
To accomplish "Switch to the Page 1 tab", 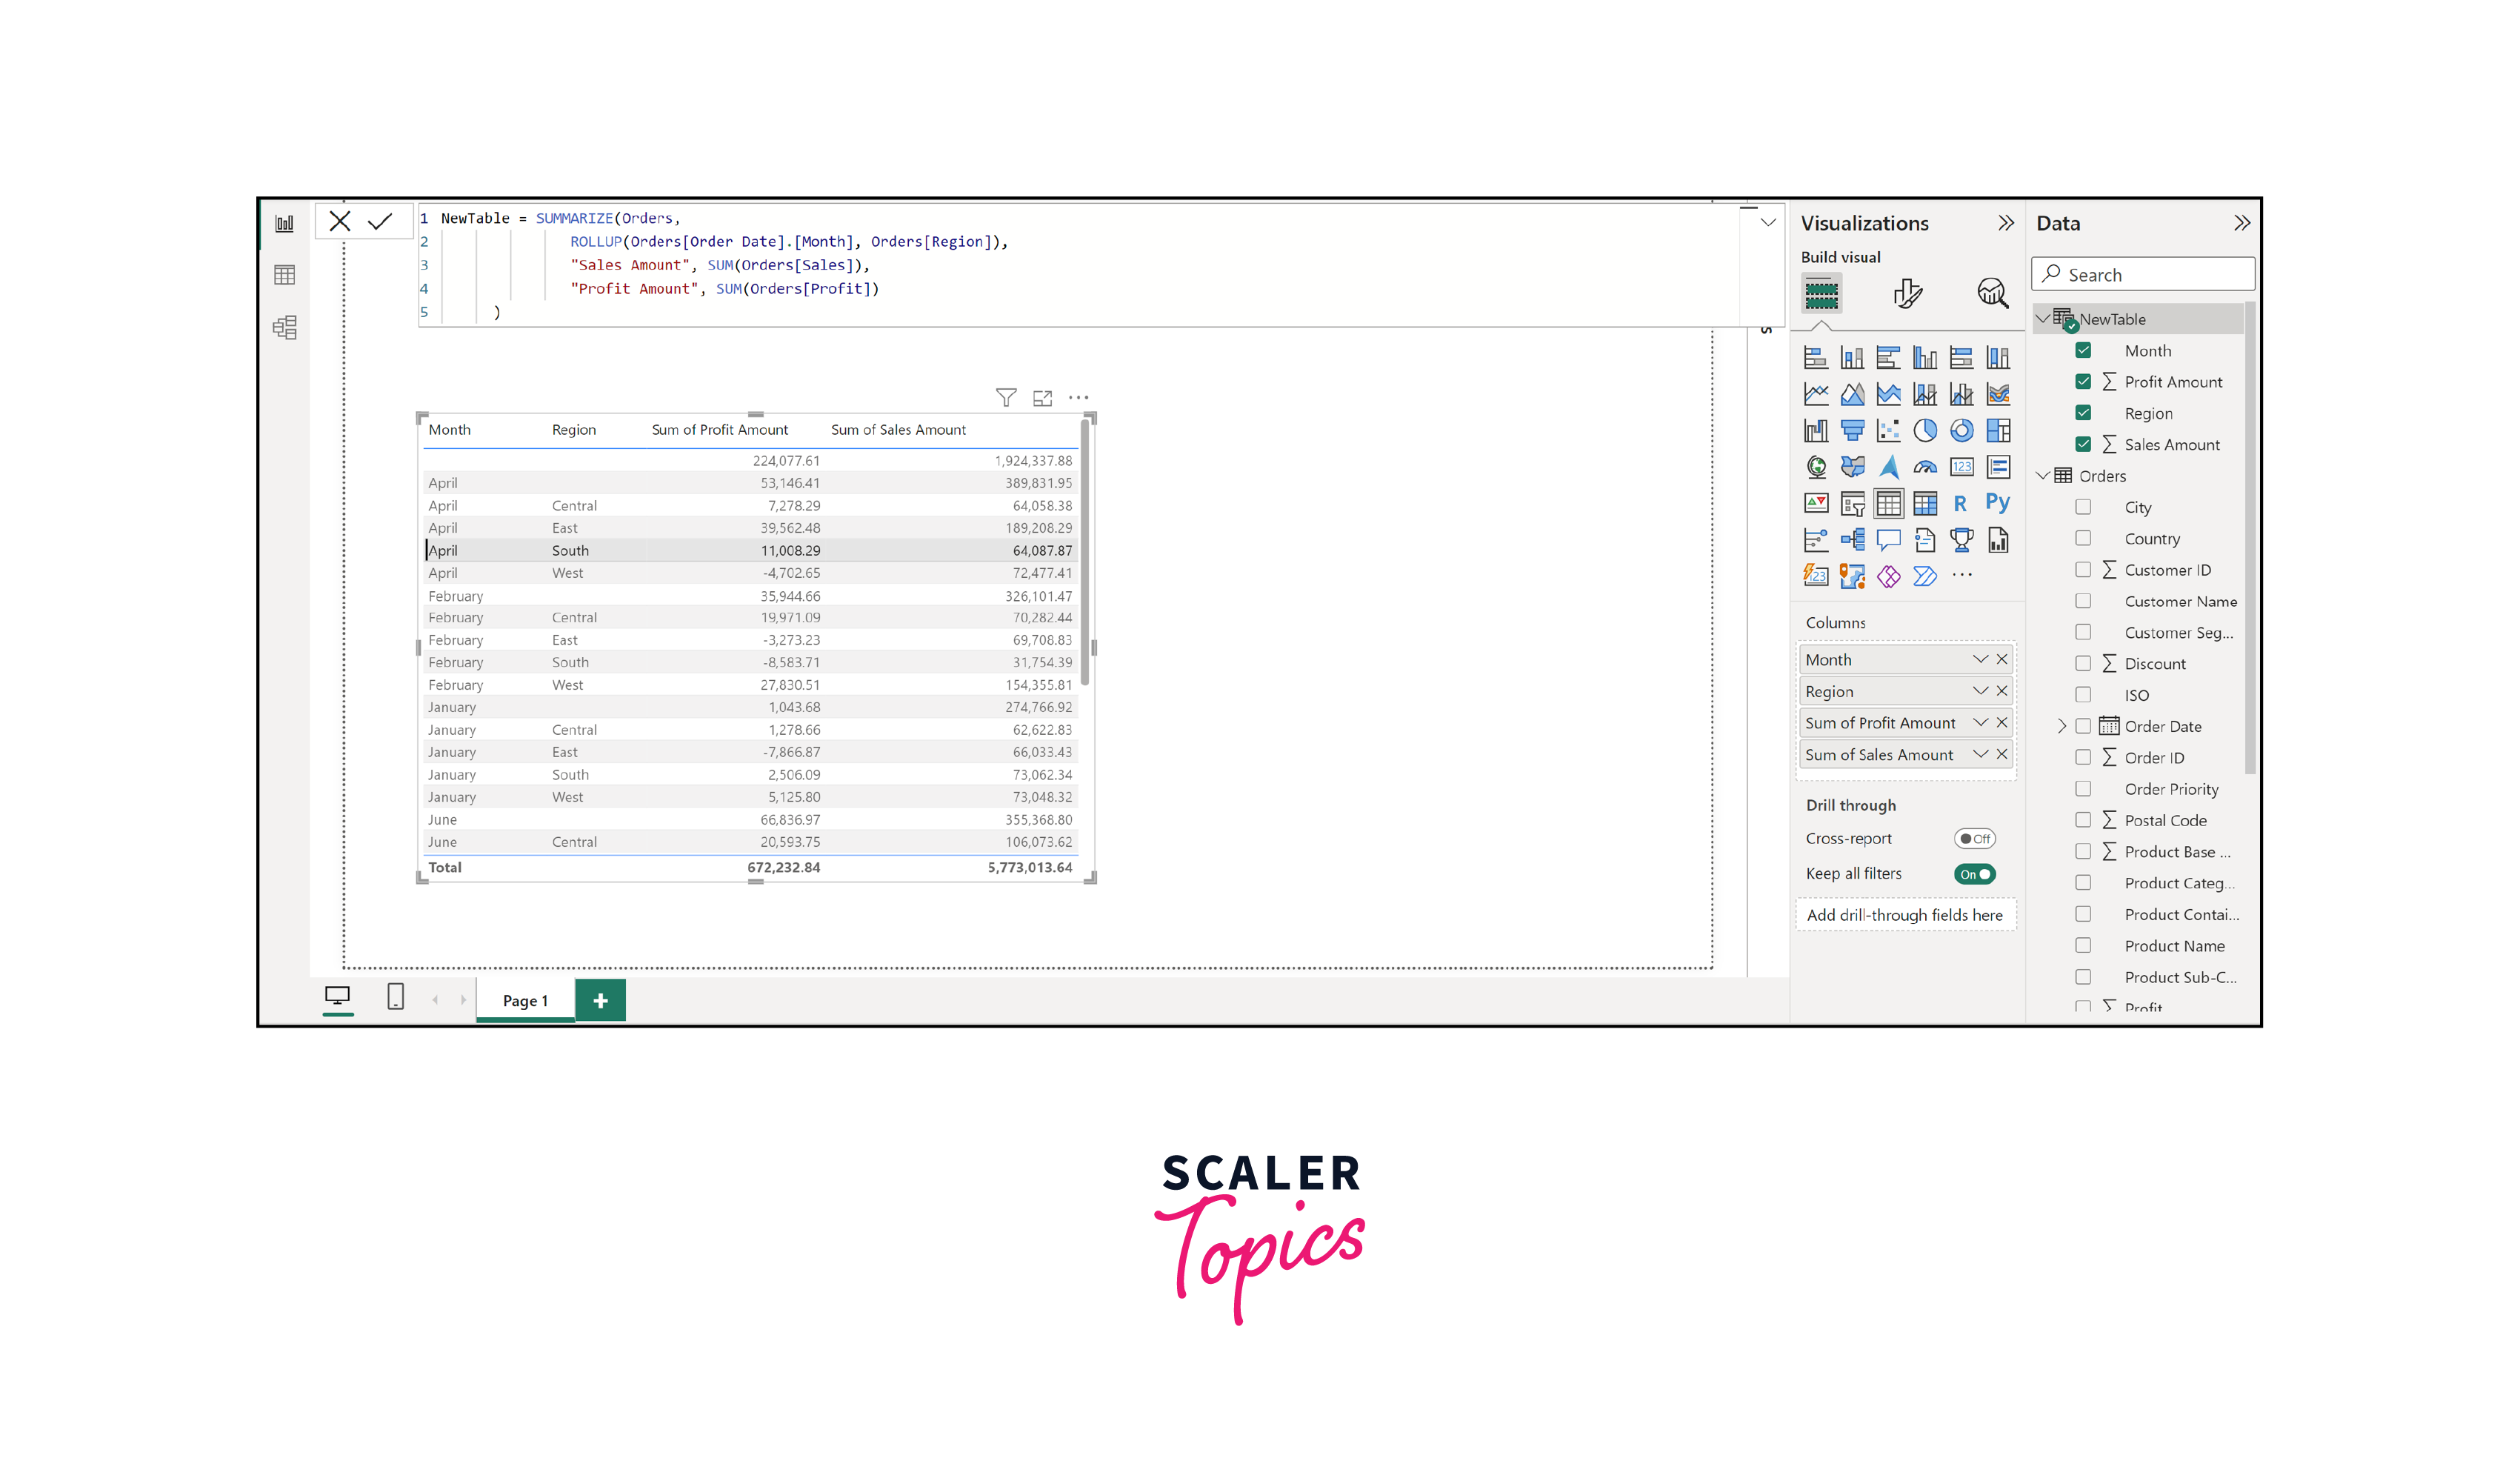I will click(x=525, y=1000).
